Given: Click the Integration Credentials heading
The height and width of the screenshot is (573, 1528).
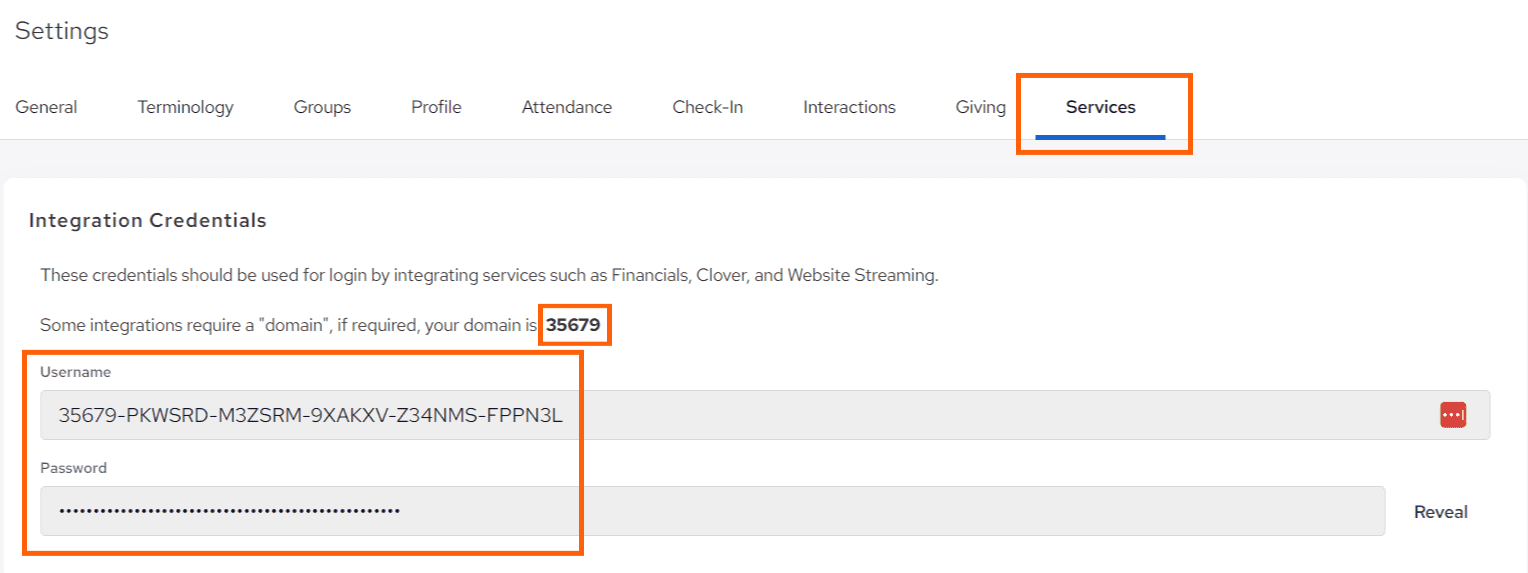Looking at the screenshot, I should coord(148,220).
